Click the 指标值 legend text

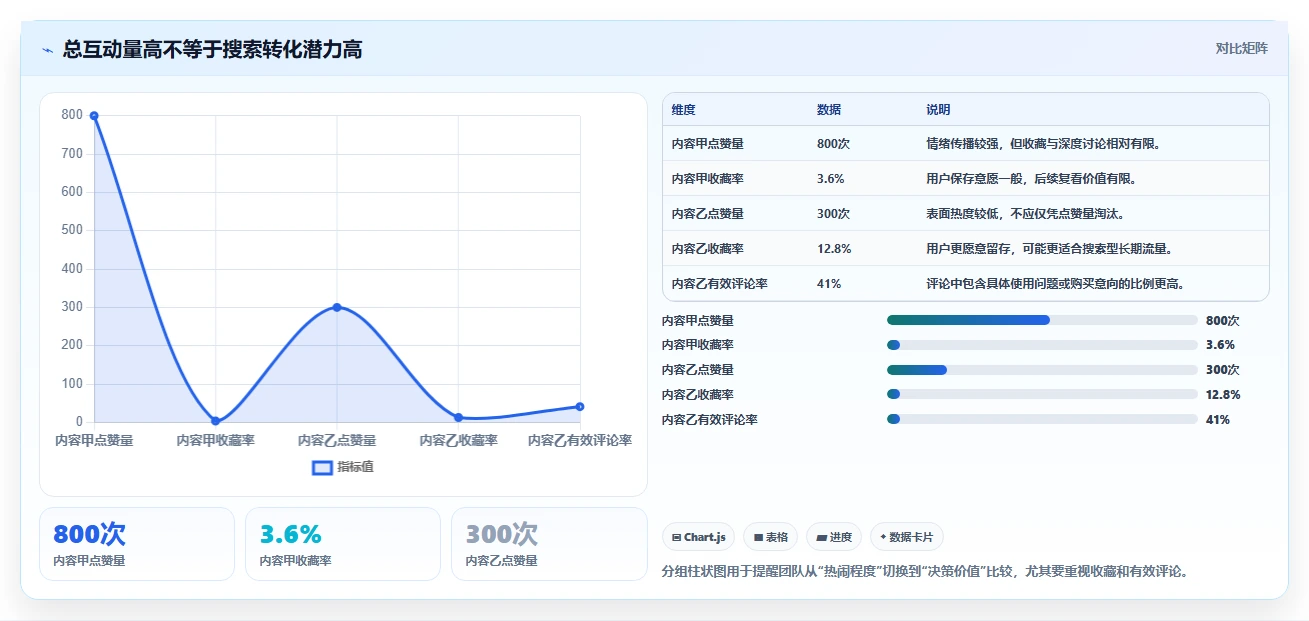[x=355, y=467]
